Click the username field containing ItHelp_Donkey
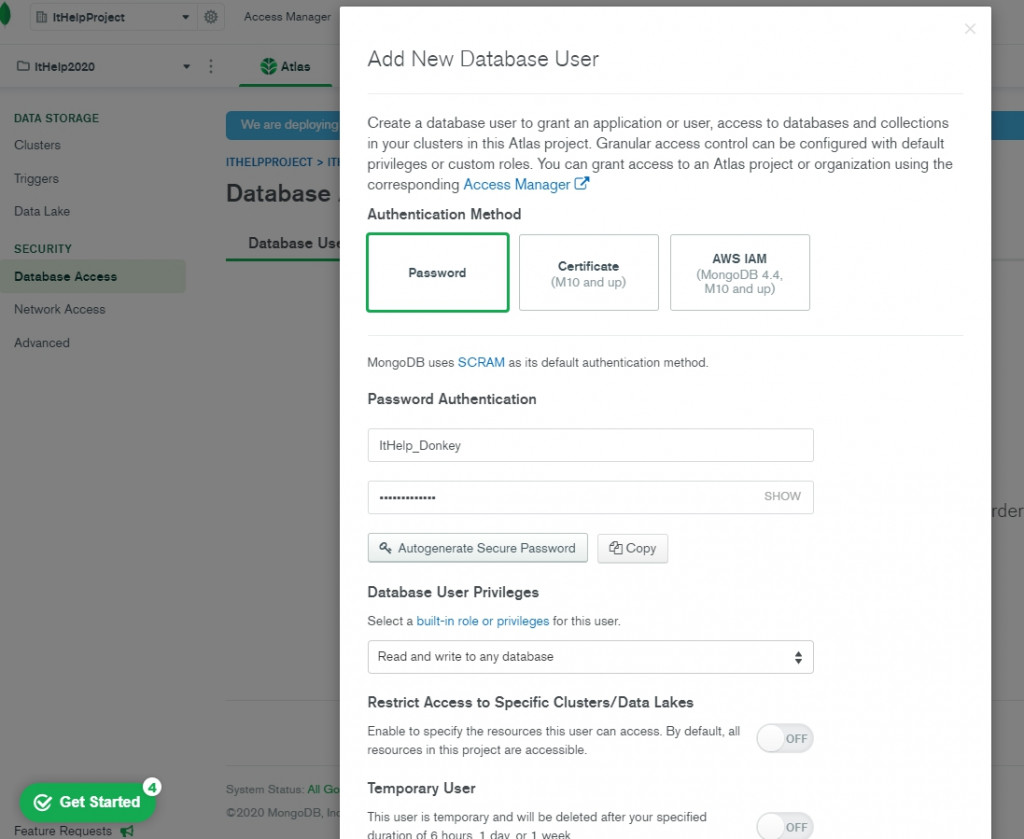The width and height of the screenshot is (1024, 839). point(590,445)
